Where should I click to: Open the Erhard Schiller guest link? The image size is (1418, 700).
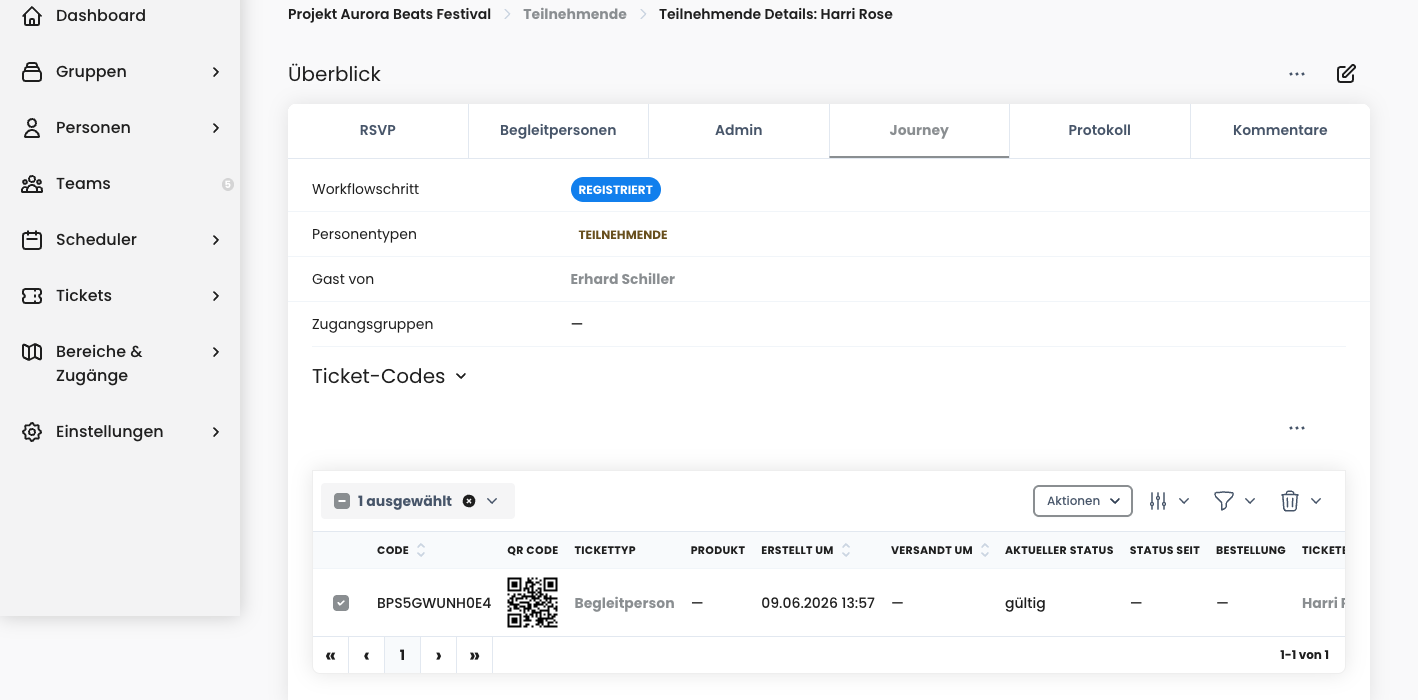[x=623, y=280]
